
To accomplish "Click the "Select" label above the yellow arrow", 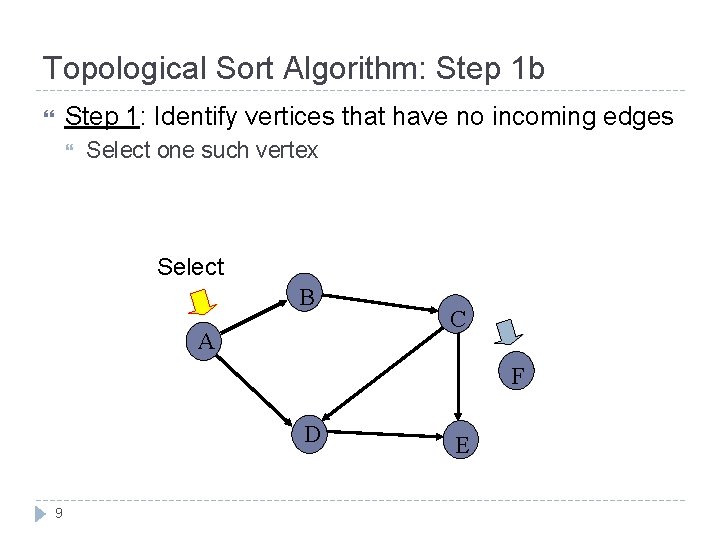I will 191,267.
